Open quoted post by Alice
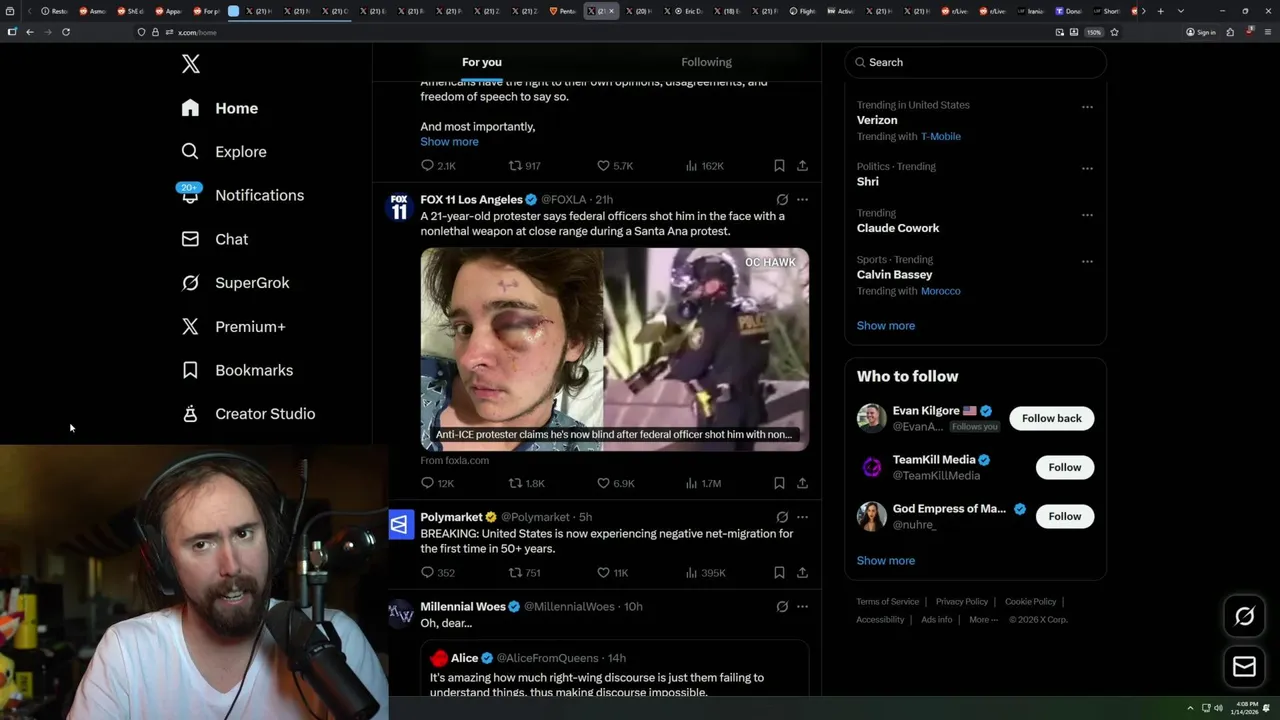This screenshot has height=720, width=1280. pos(614,669)
